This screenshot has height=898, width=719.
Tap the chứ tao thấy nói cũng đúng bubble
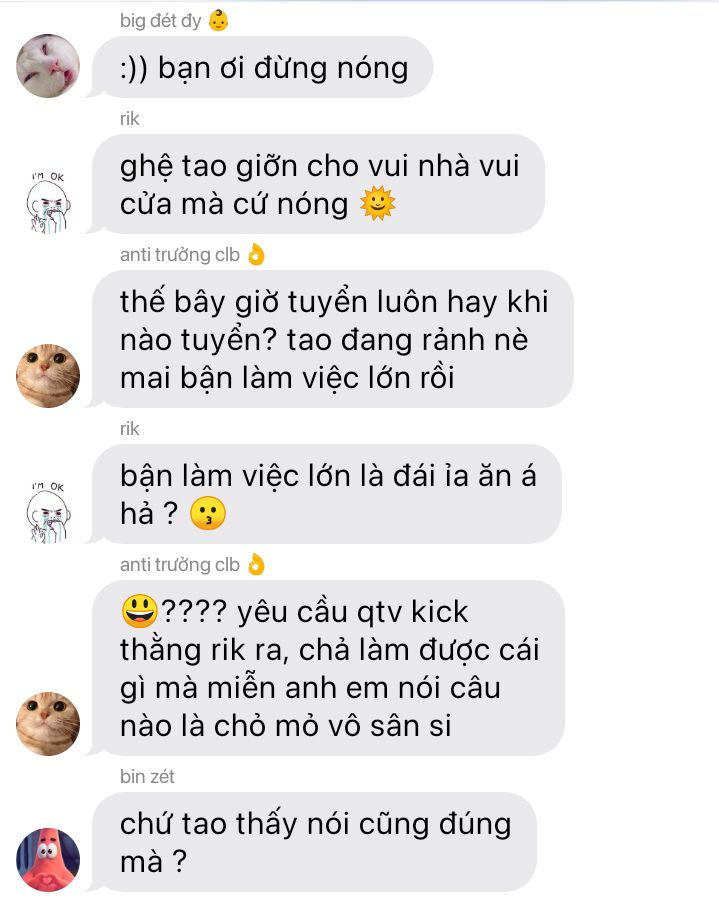314,842
